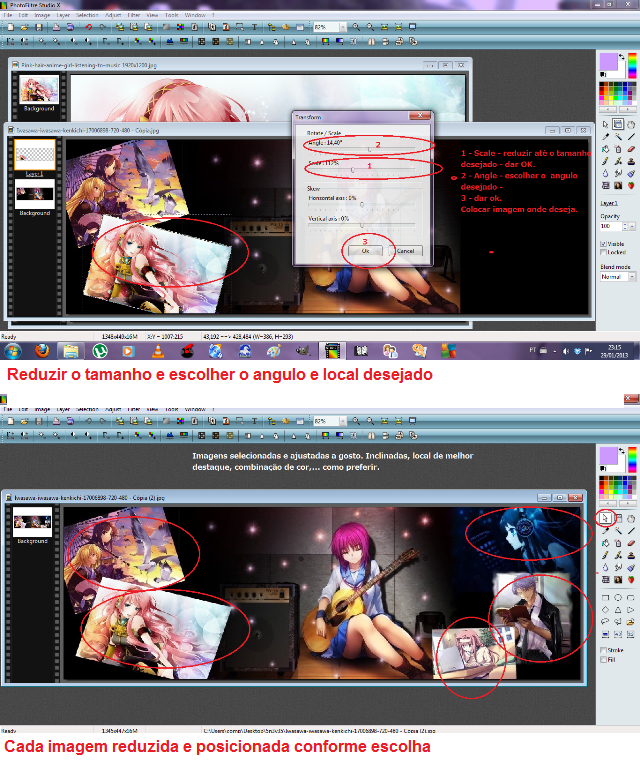This screenshot has width=640, height=772.
Task: Open Firefox from the Windows taskbar
Action: pos(42,351)
